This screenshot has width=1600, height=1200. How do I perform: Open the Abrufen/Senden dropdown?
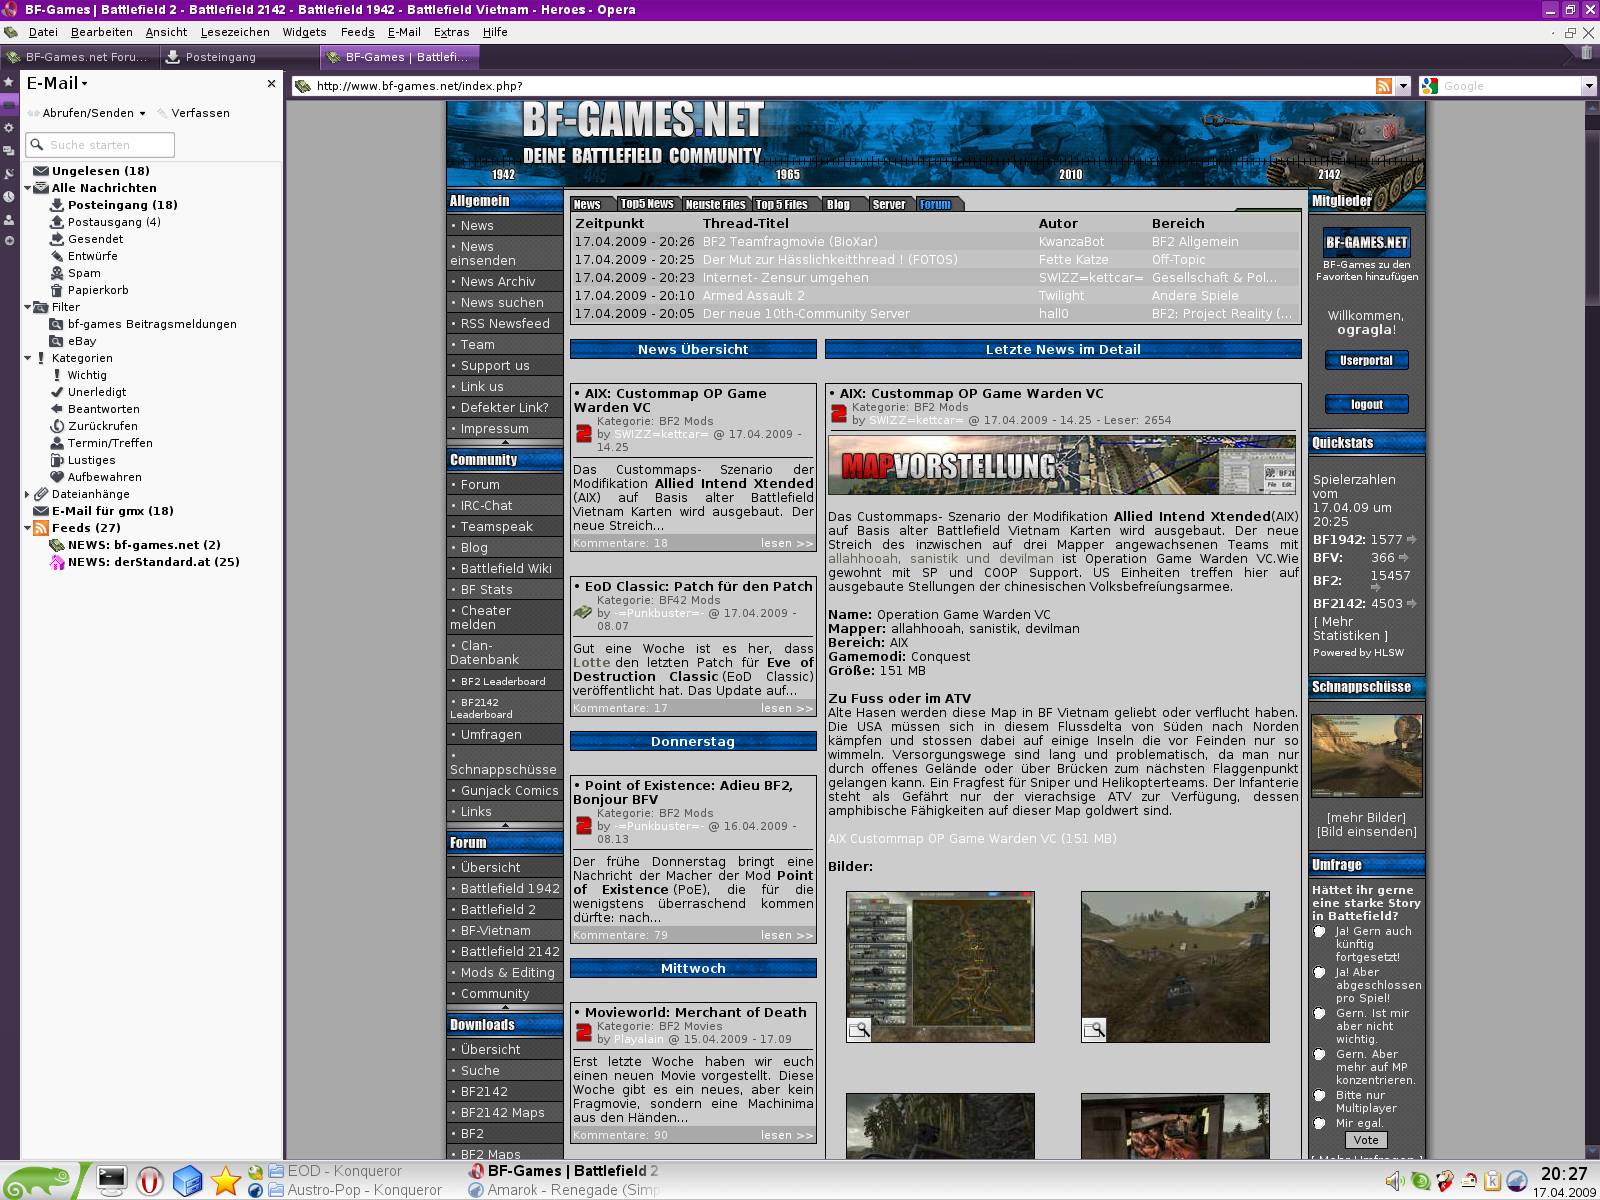[x=142, y=114]
